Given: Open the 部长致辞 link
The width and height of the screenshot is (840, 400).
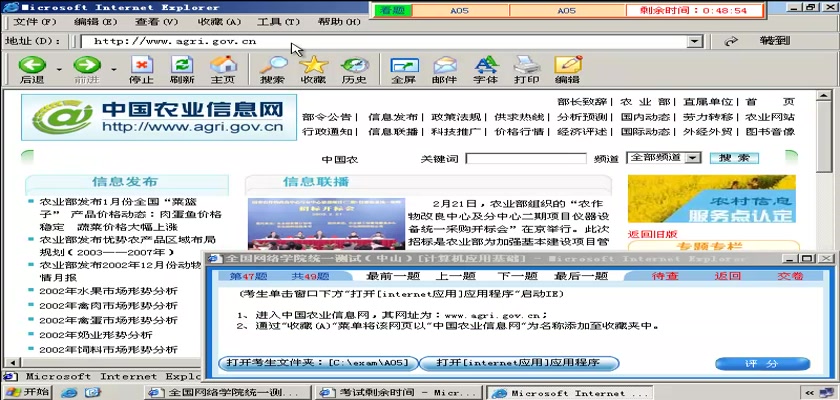Looking at the screenshot, I should click(582, 102).
